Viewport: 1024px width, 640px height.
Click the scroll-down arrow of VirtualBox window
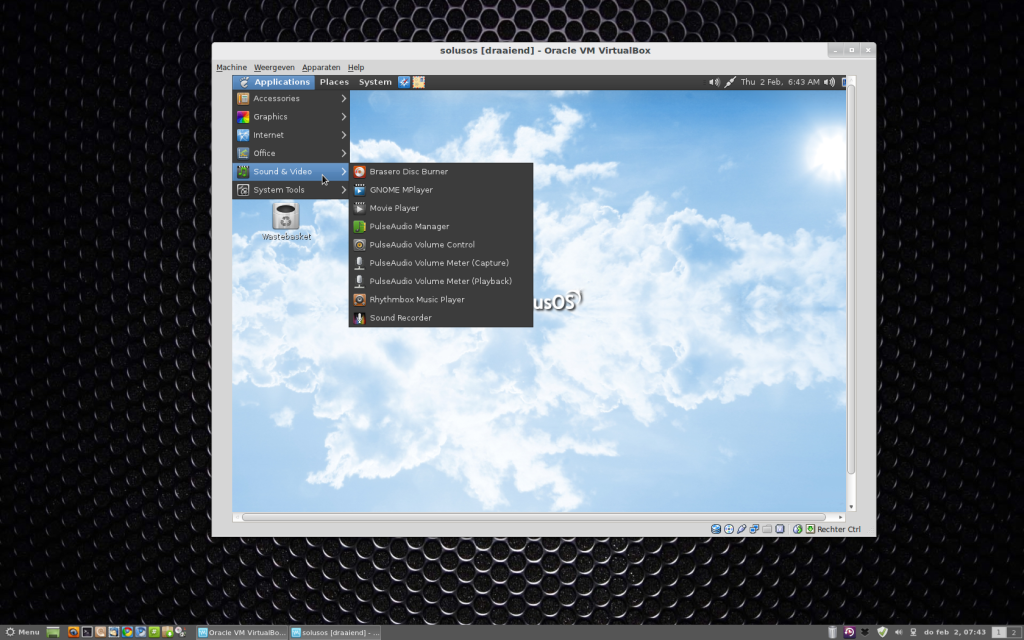(x=851, y=507)
